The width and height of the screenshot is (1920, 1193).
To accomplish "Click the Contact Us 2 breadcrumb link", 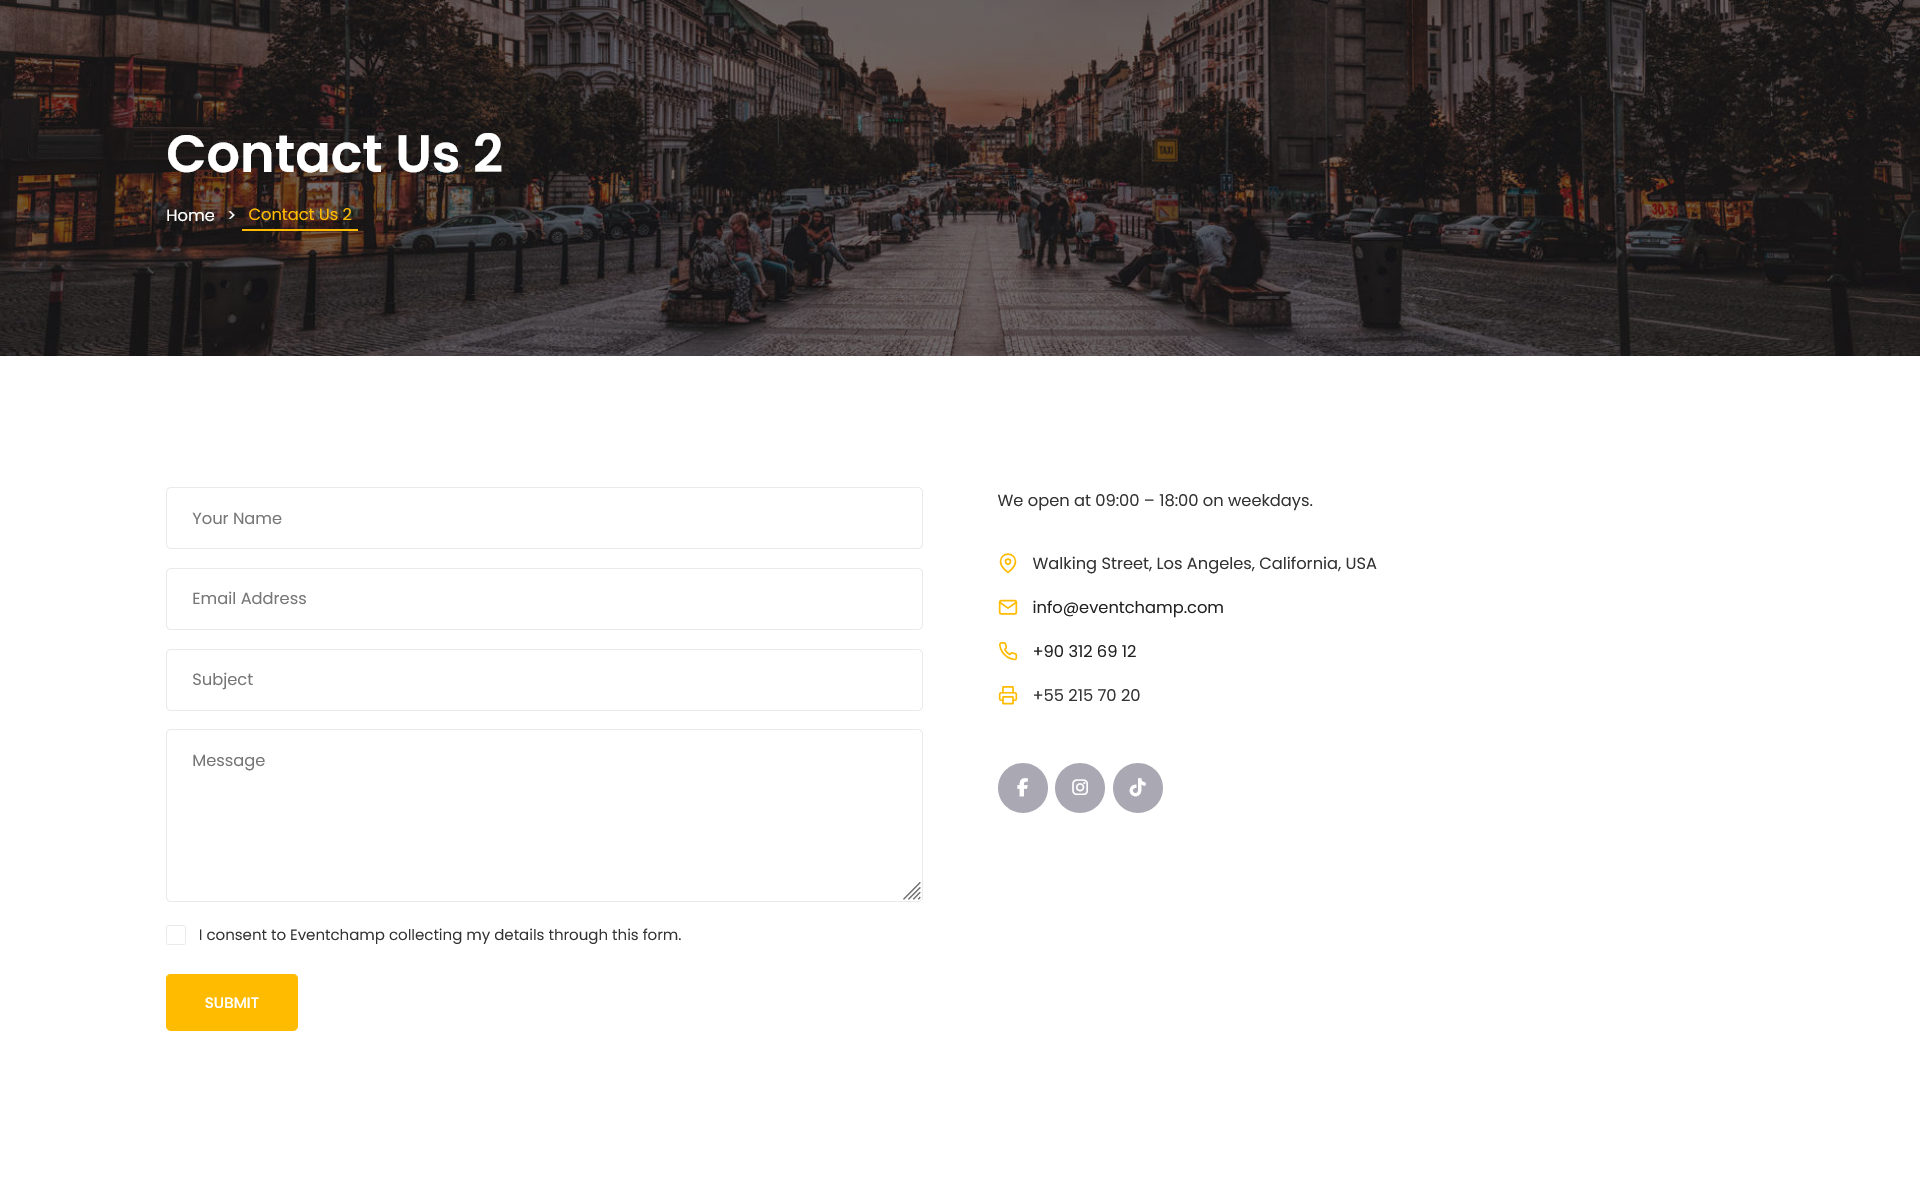I will point(300,215).
